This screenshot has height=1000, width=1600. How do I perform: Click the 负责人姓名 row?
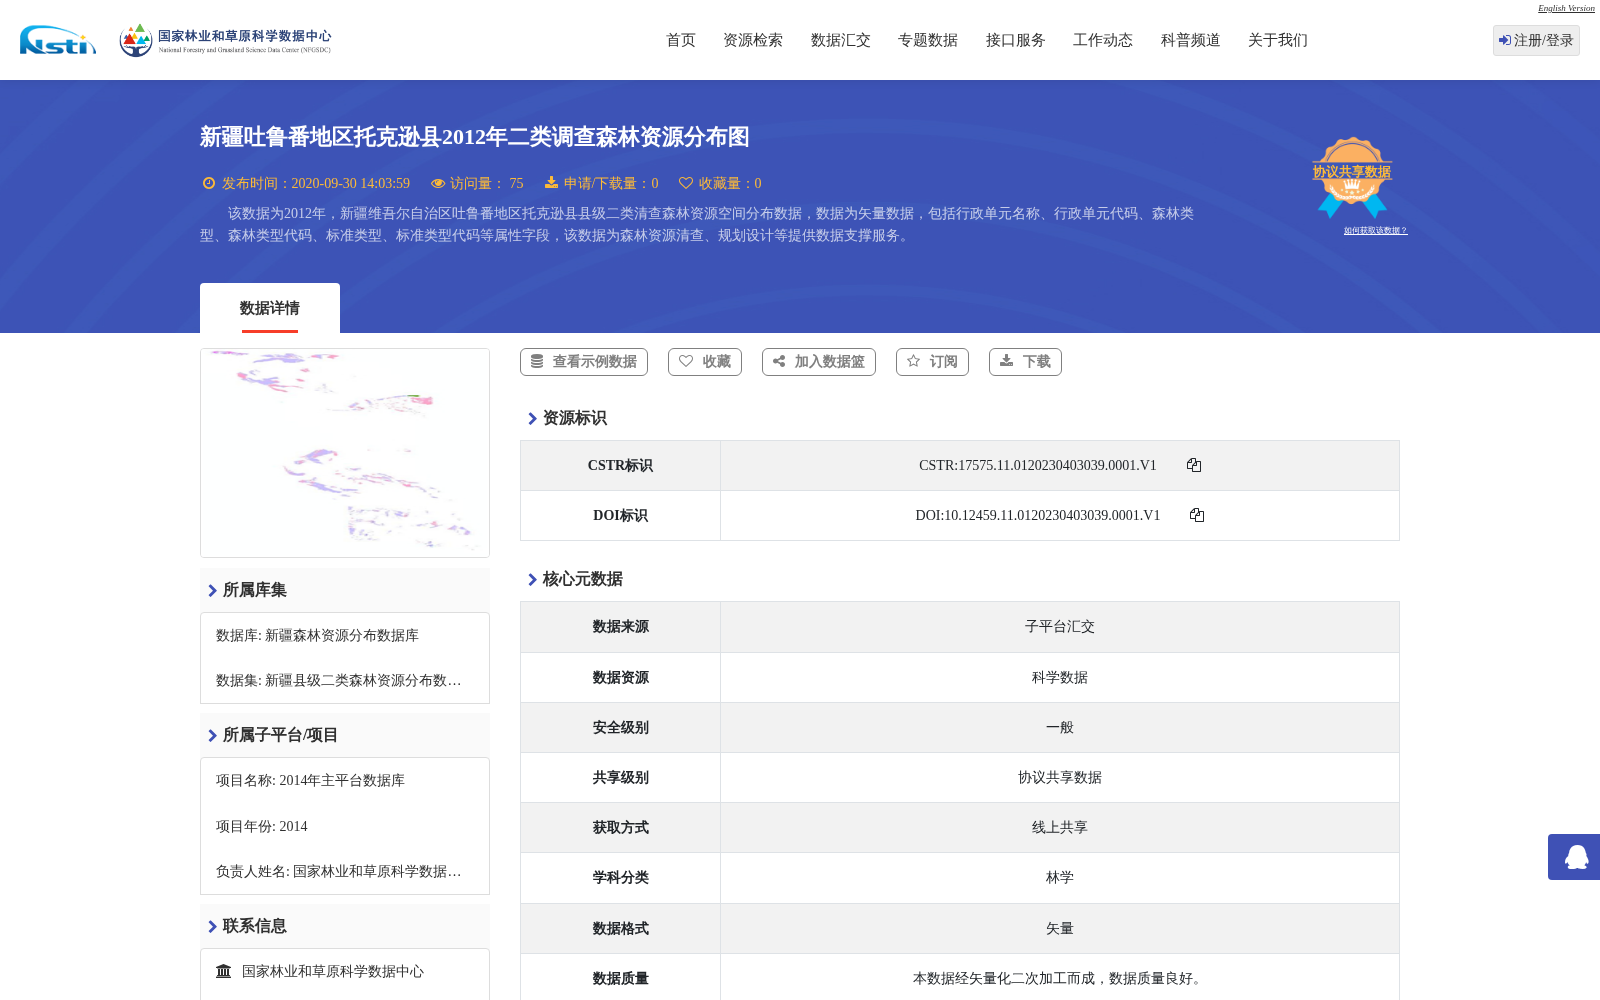pos(339,871)
